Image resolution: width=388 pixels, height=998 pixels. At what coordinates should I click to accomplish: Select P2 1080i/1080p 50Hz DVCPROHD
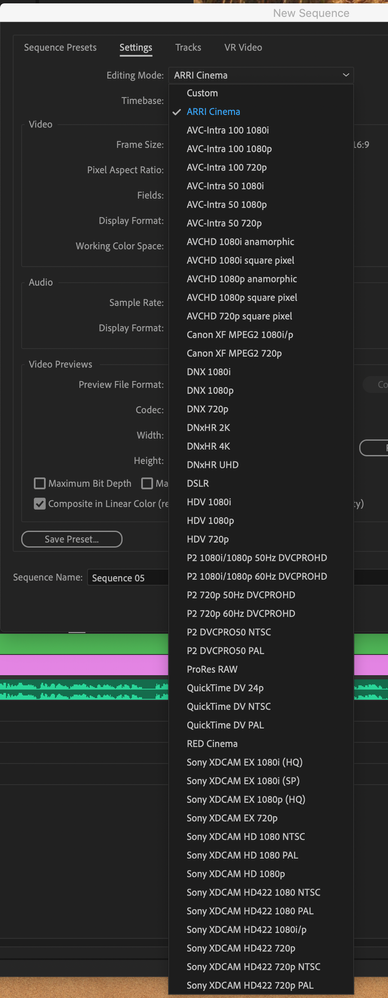click(261, 558)
